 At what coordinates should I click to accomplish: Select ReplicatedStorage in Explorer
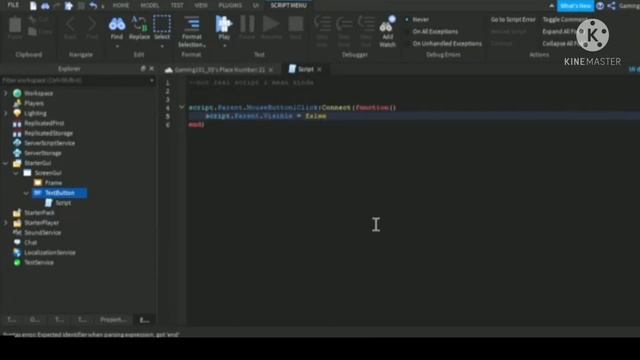tap(49, 133)
